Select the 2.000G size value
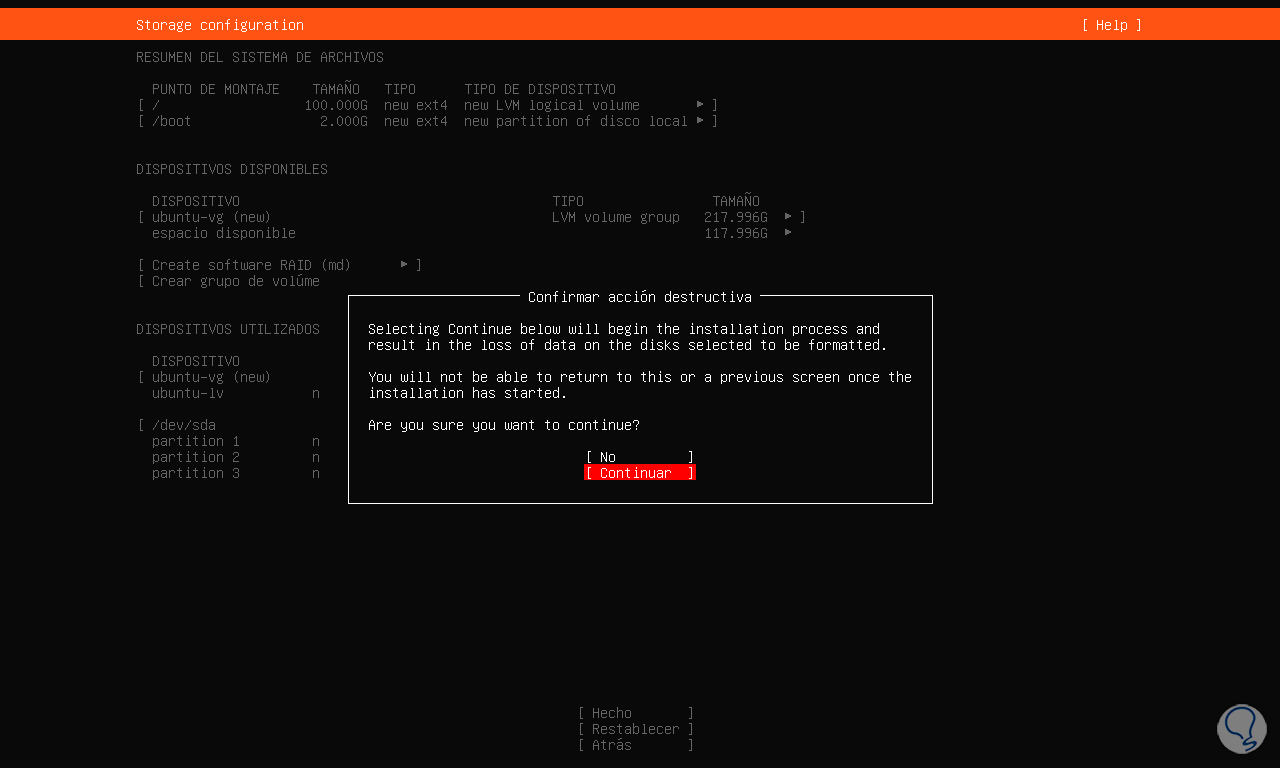Image resolution: width=1280 pixels, height=768 pixels. 344,121
